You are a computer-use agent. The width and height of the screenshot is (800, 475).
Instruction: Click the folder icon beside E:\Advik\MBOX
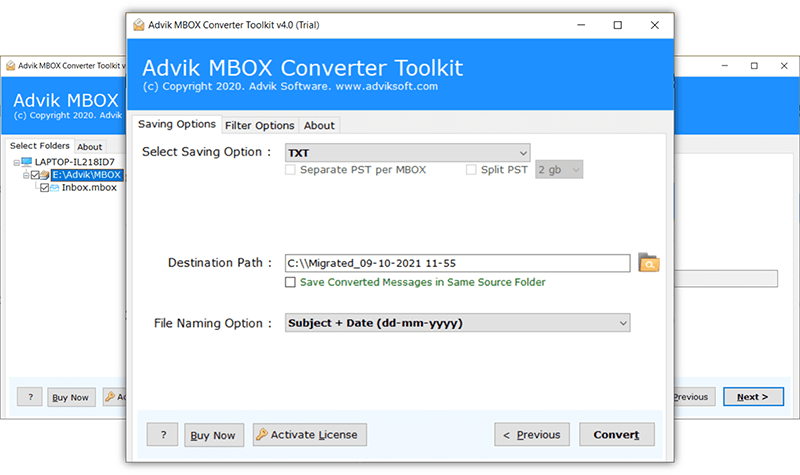pos(45,175)
